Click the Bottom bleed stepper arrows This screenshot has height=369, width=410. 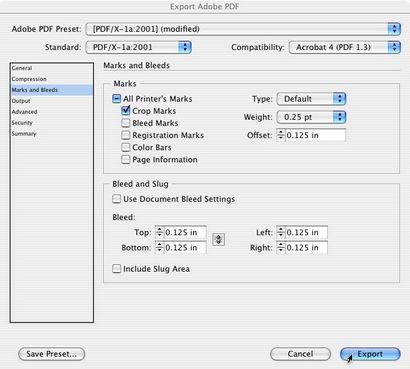160,248
